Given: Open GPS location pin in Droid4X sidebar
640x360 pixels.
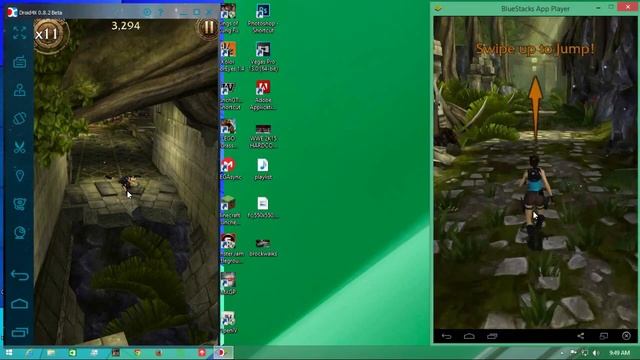Looking at the screenshot, I should [19, 176].
